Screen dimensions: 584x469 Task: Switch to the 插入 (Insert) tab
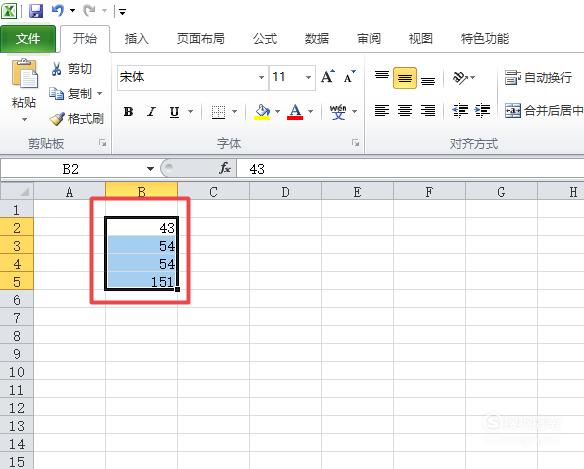pos(137,38)
